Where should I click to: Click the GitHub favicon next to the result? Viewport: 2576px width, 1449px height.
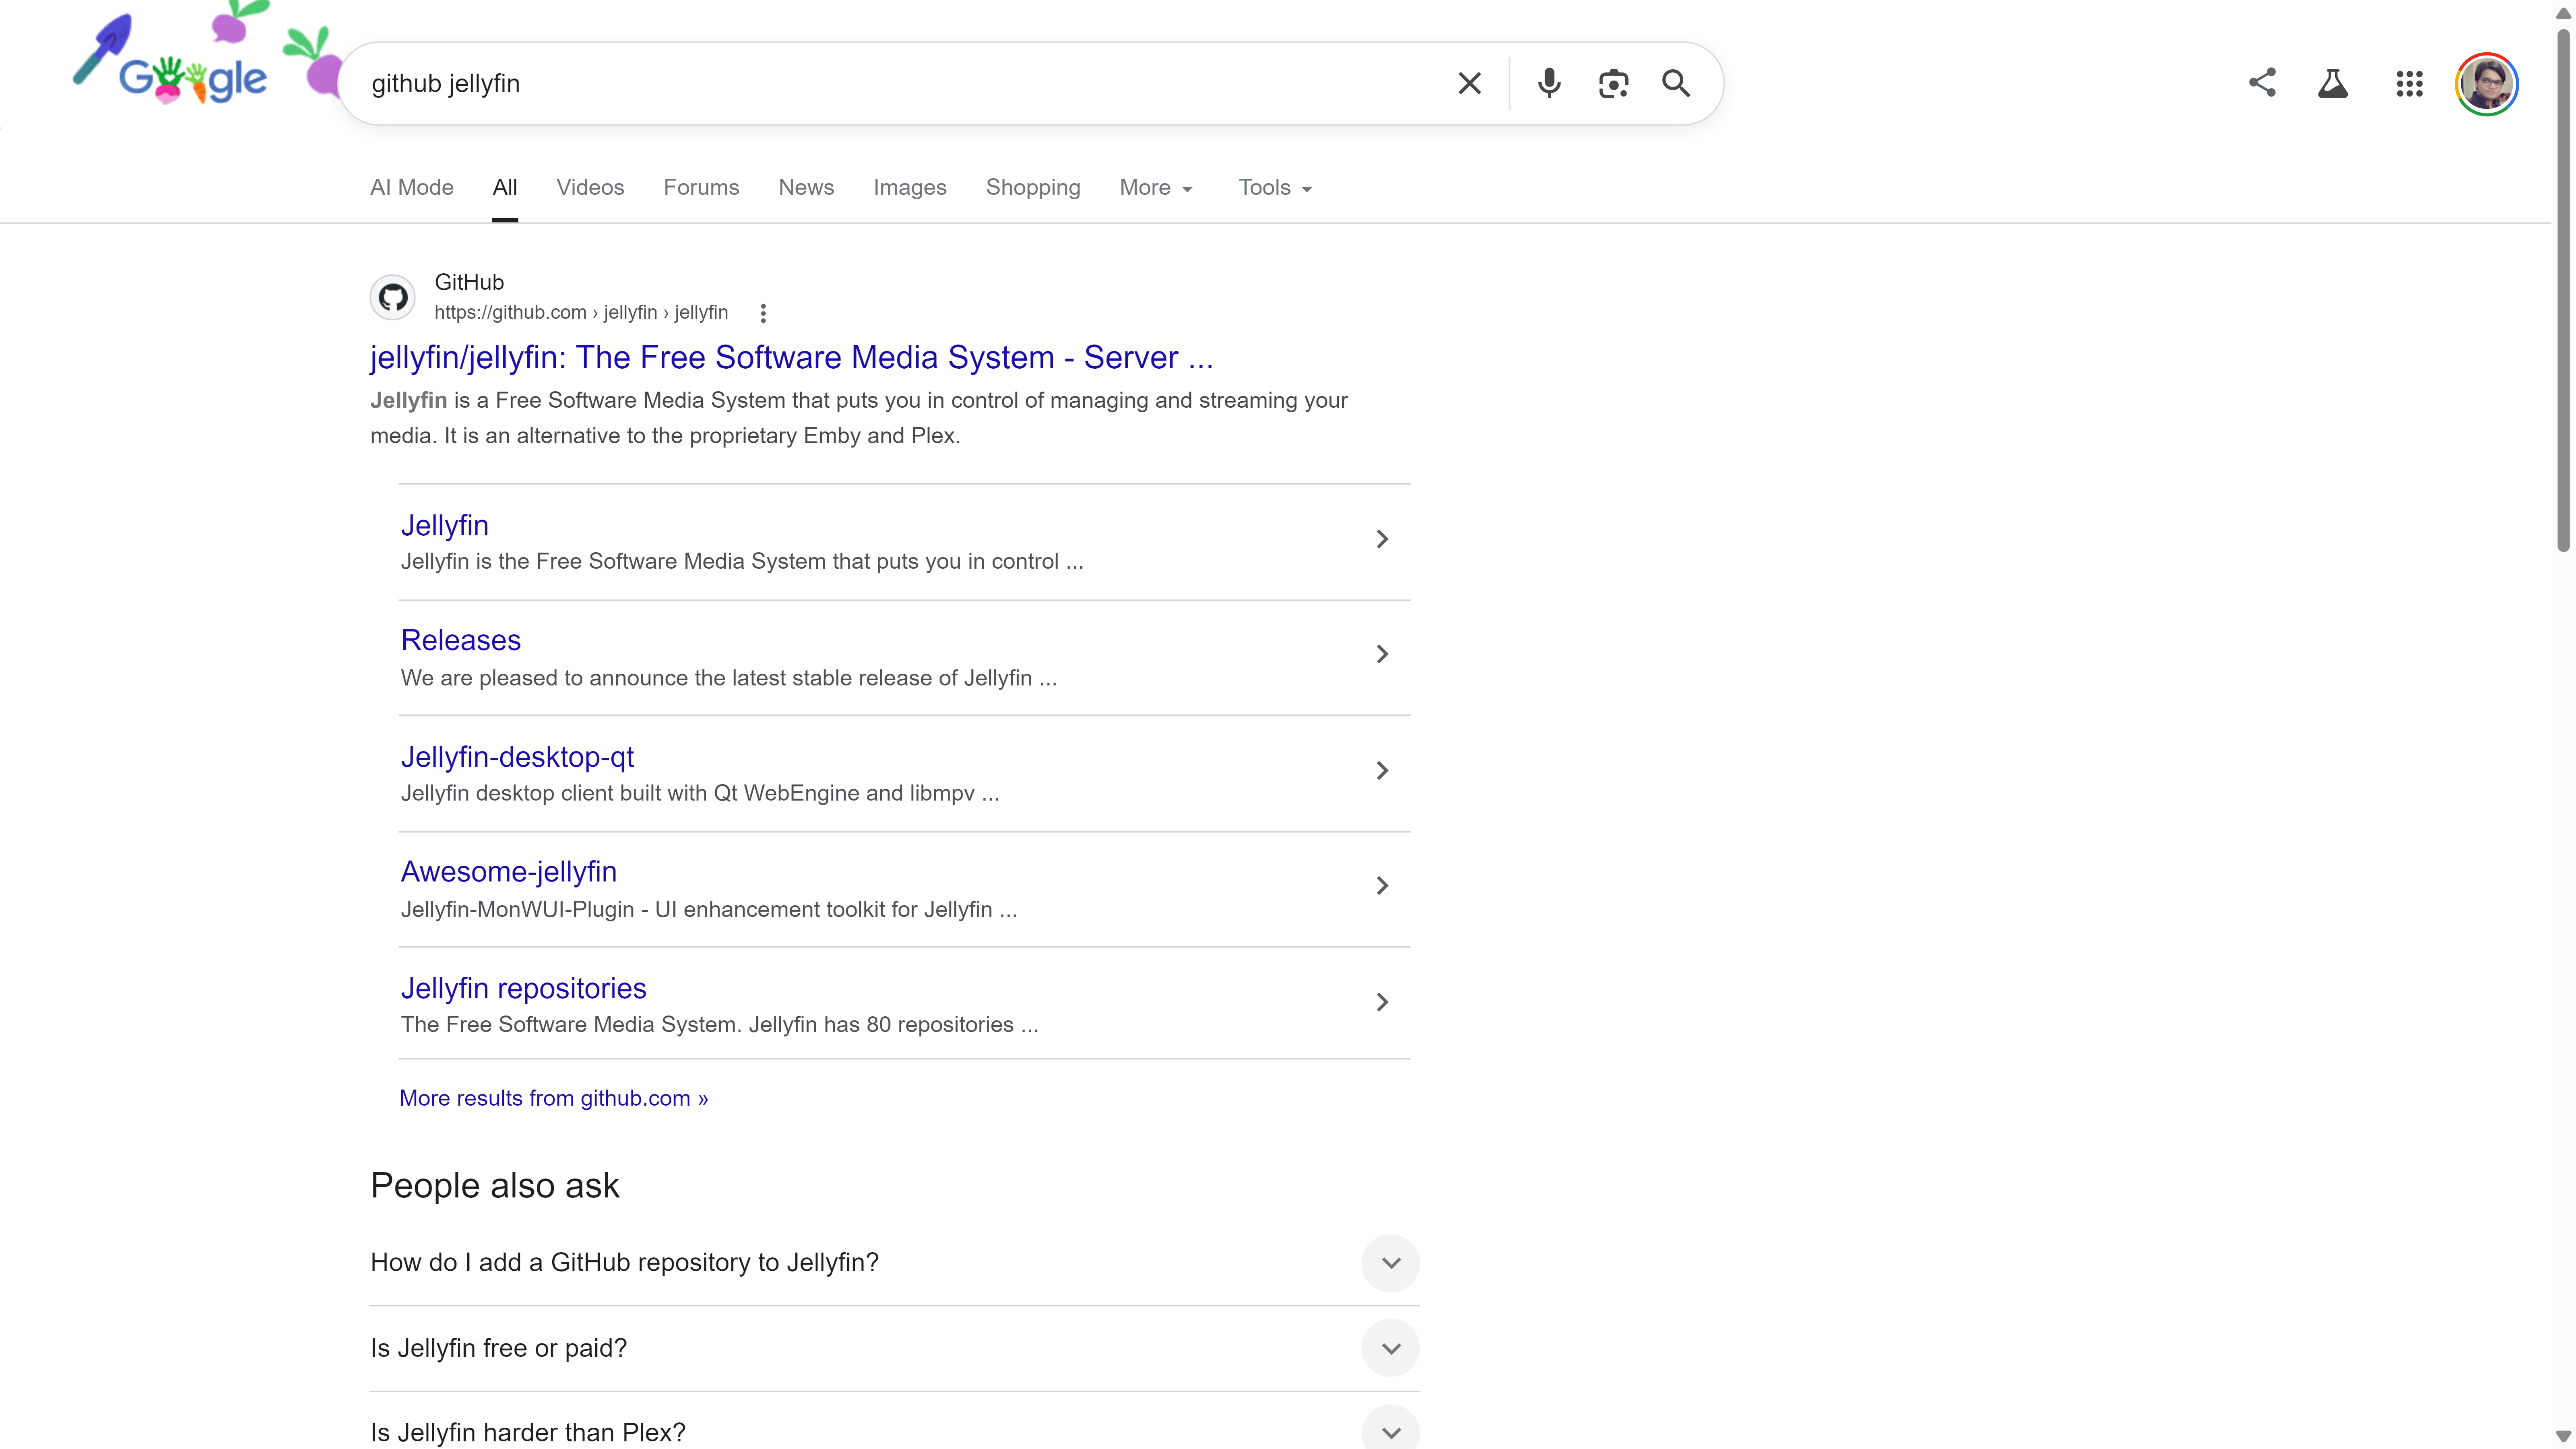pyautogui.click(x=393, y=297)
